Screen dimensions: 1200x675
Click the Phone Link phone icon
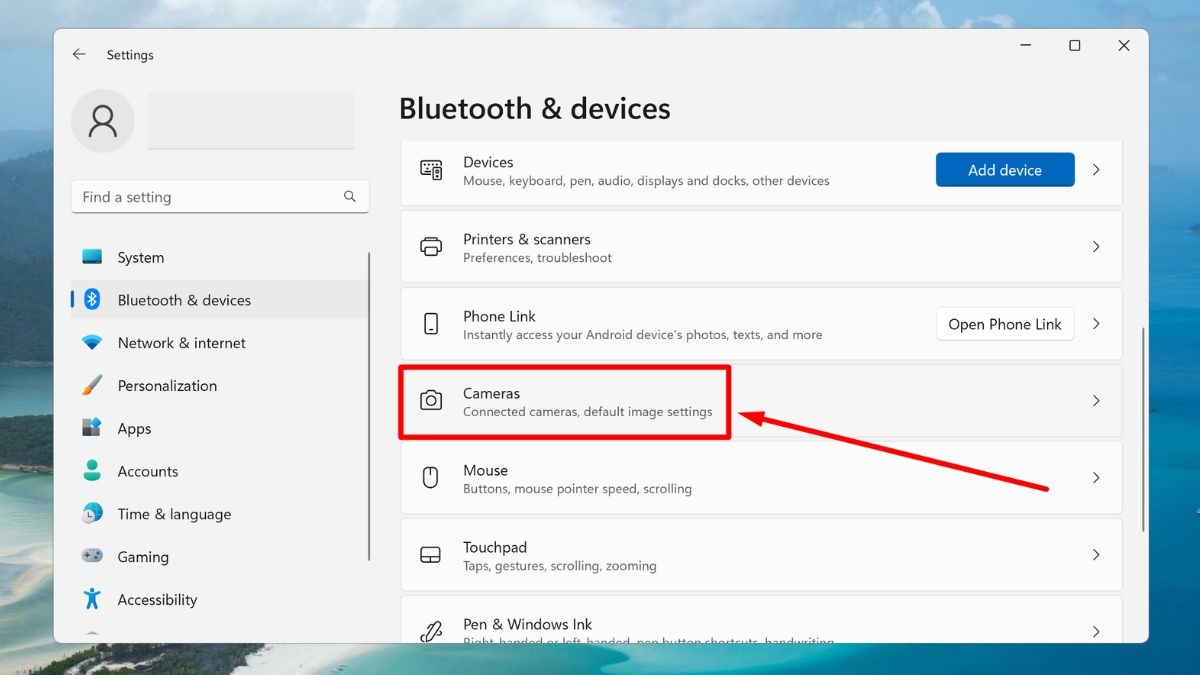pyautogui.click(x=431, y=324)
